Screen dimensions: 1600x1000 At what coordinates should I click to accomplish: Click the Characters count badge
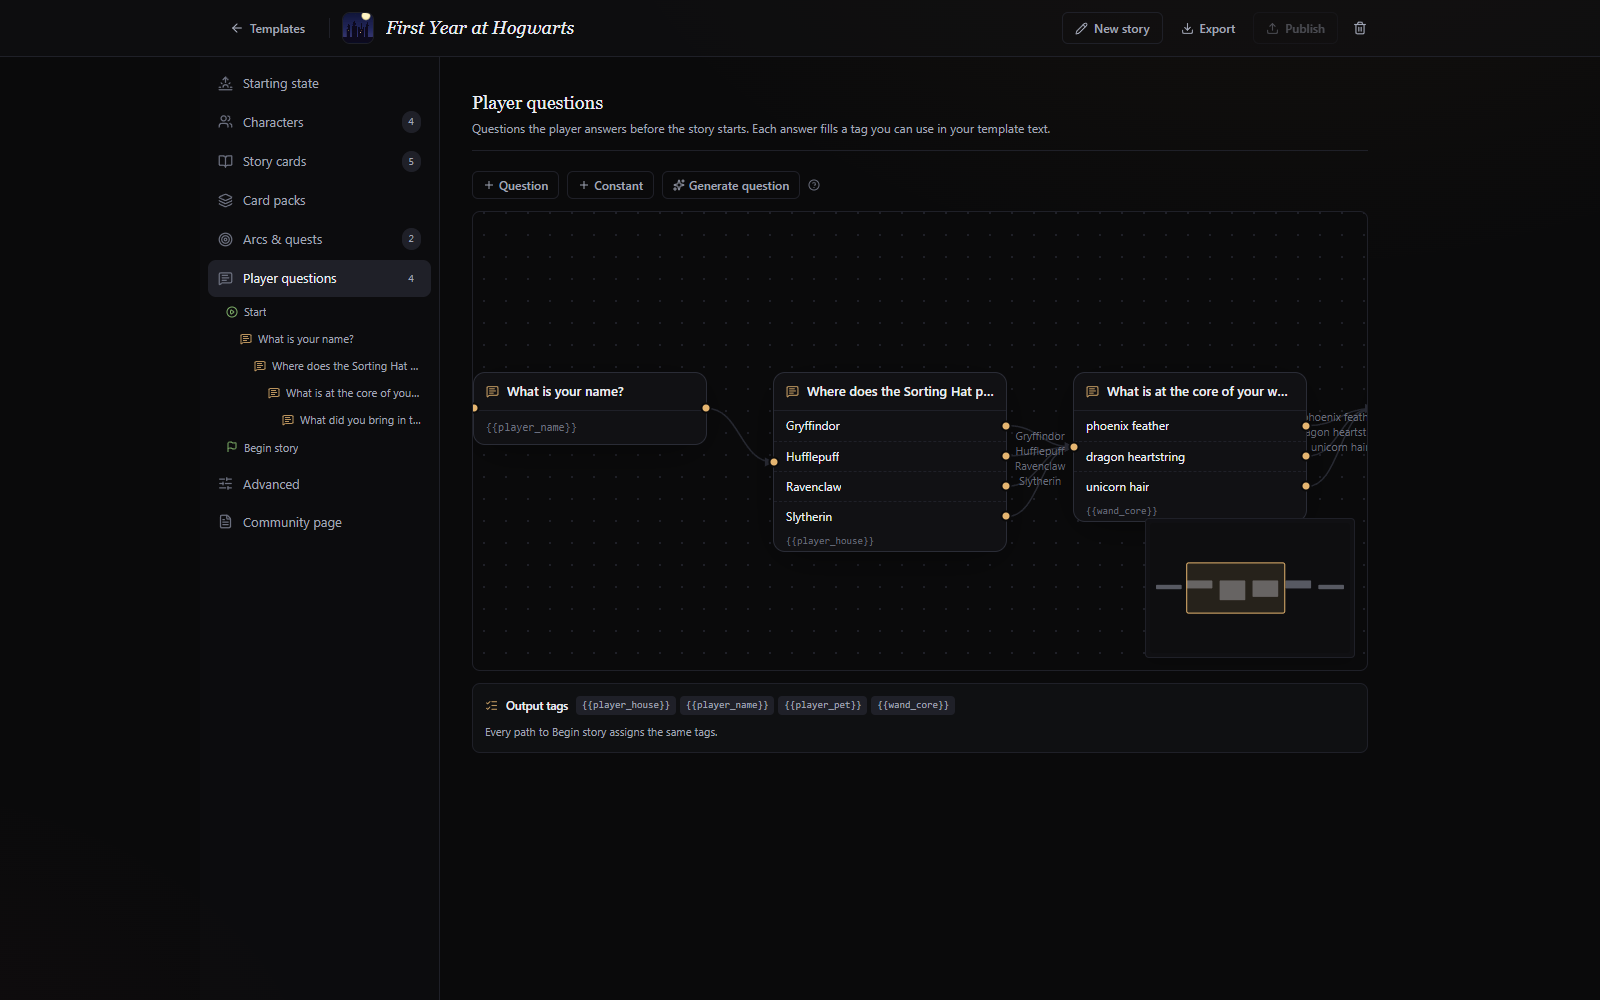(x=411, y=122)
